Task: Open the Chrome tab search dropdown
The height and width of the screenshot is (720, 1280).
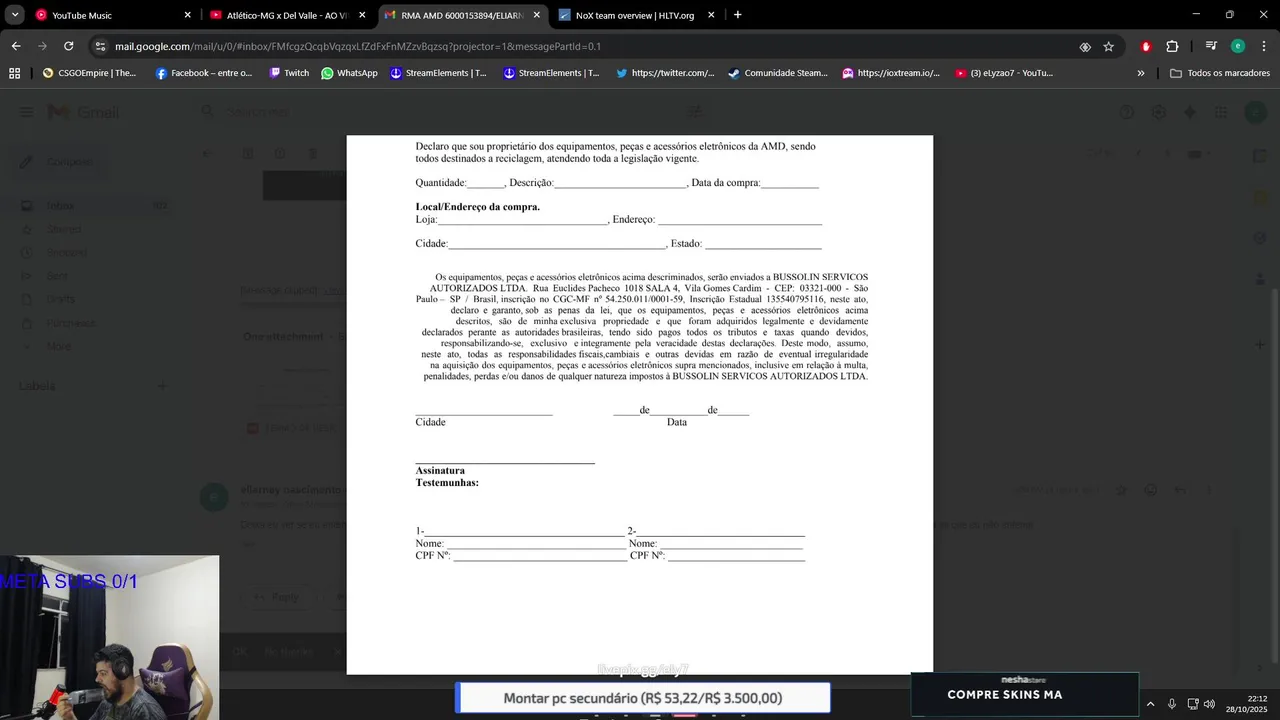Action: click(15, 15)
